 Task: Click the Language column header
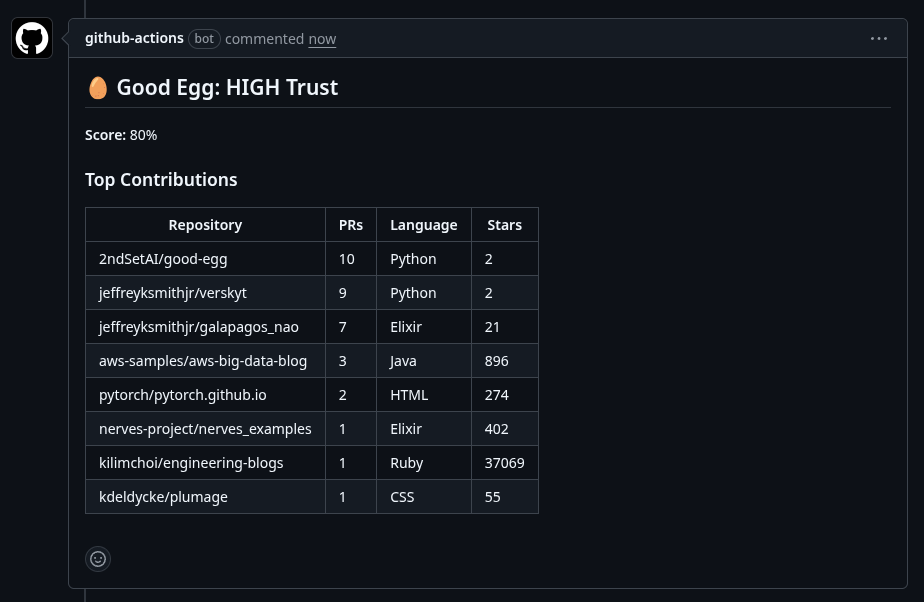[423, 225]
